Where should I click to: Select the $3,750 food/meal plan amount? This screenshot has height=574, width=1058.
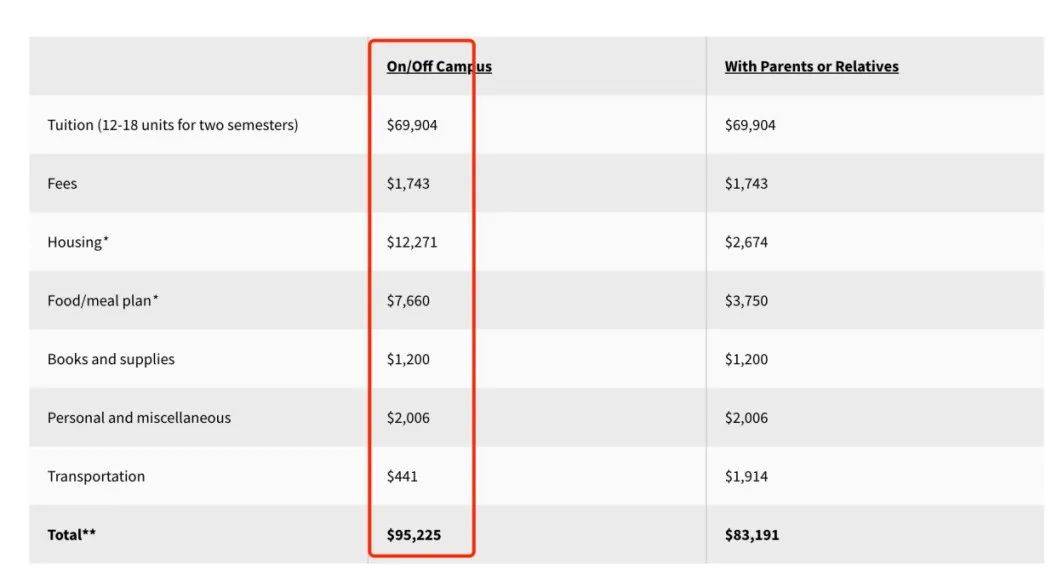(746, 300)
